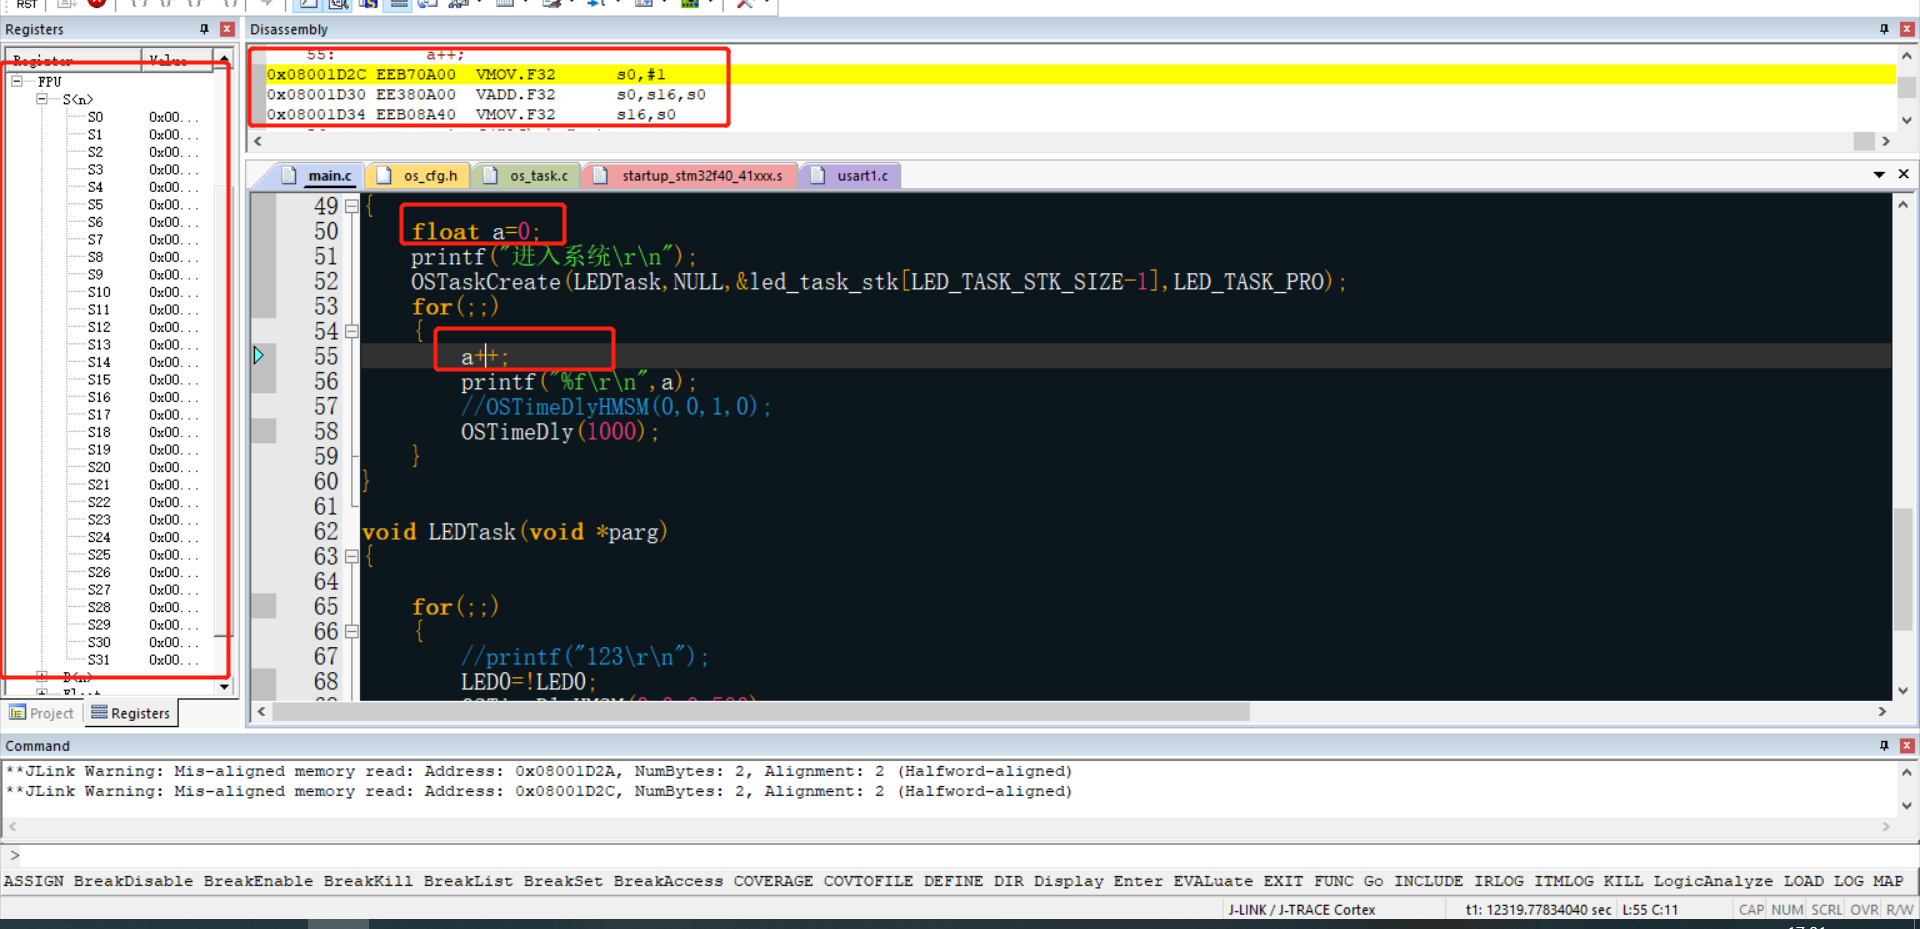Click the L:55 C:11 cursor position status
The width and height of the screenshot is (1920, 929).
click(x=1650, y=910)
